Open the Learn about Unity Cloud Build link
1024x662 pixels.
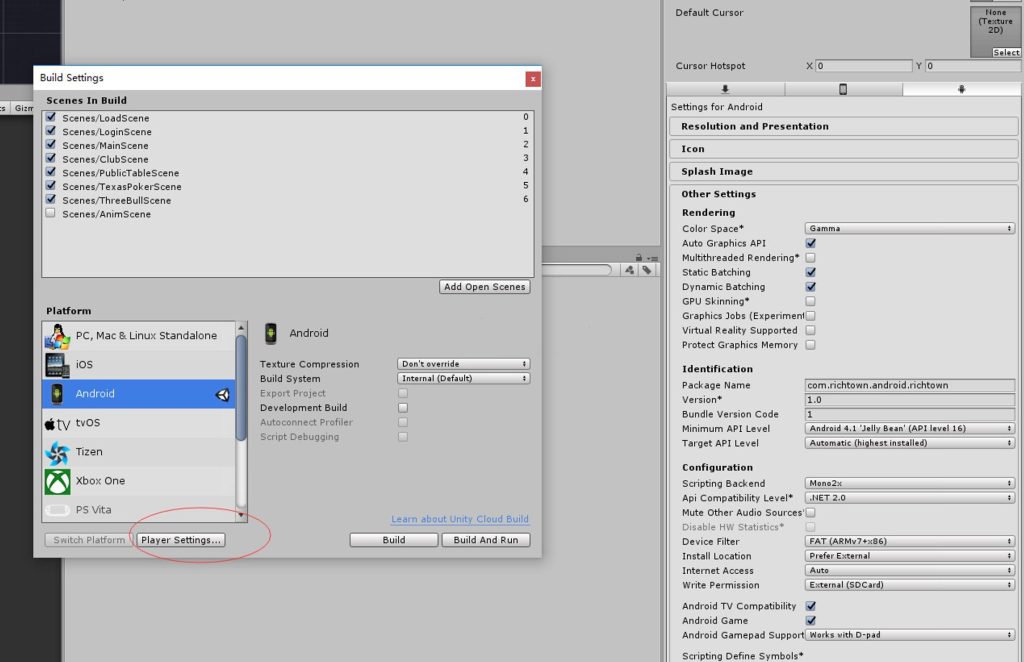coord(459,519)
